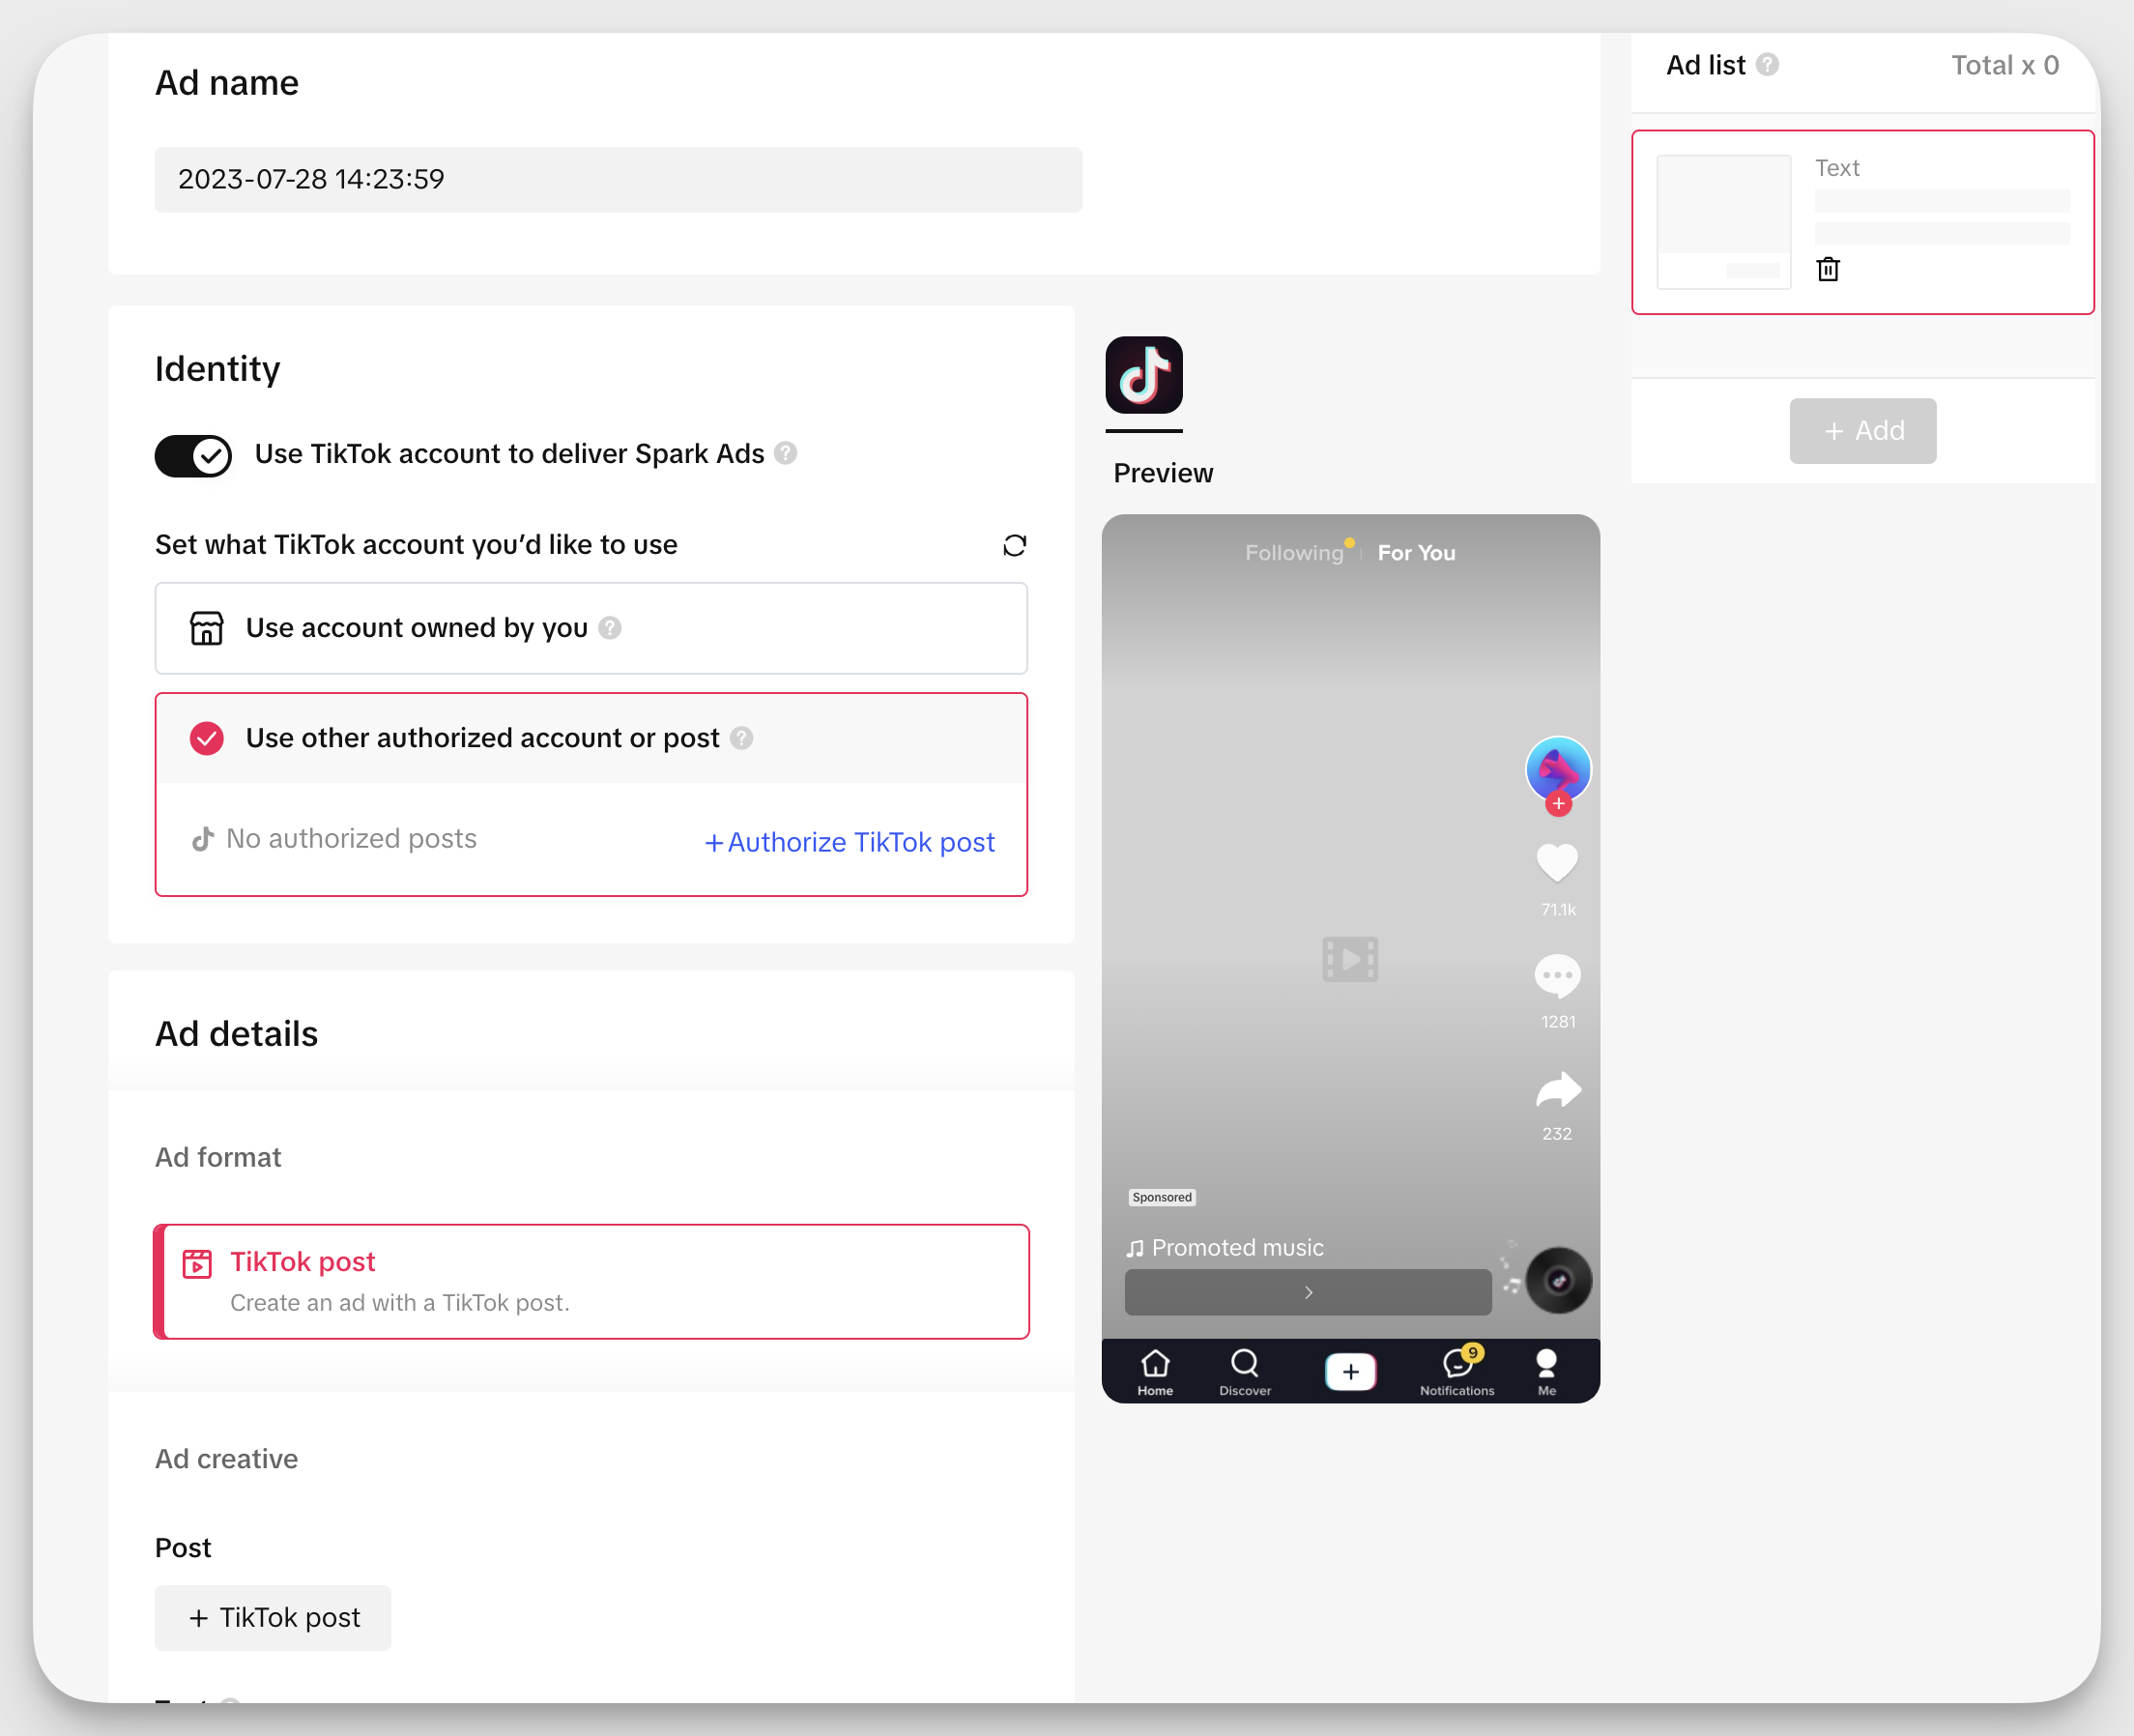This screenshot has width=2134, height=1736.
Task: Click the + TikTok post button
Action: (273, 1617)
